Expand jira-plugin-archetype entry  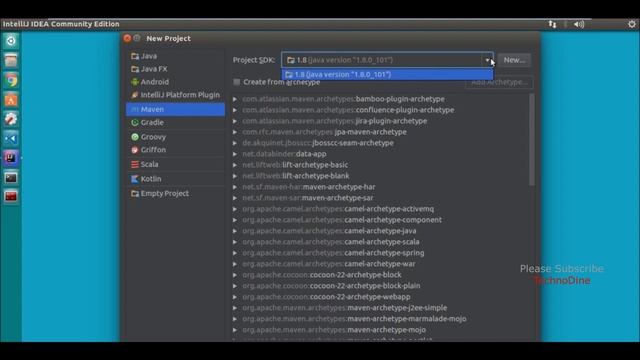(235, 121)
